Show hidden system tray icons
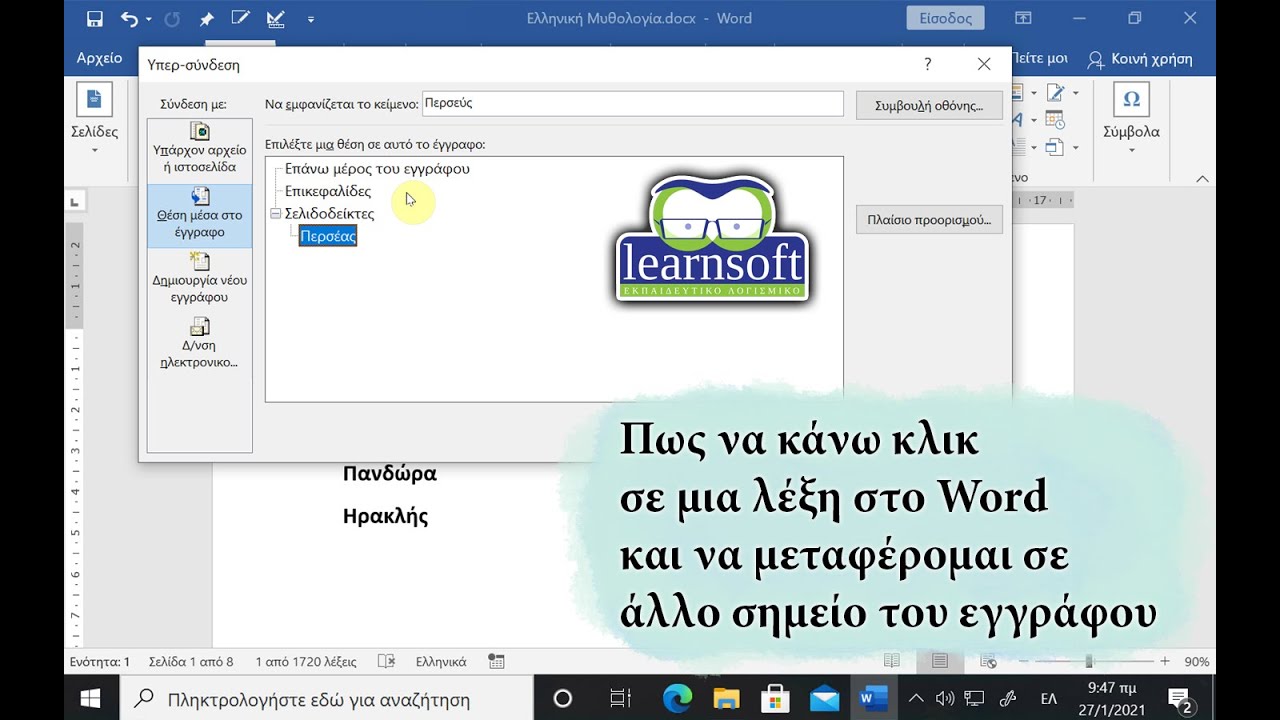 click(917, 698)
